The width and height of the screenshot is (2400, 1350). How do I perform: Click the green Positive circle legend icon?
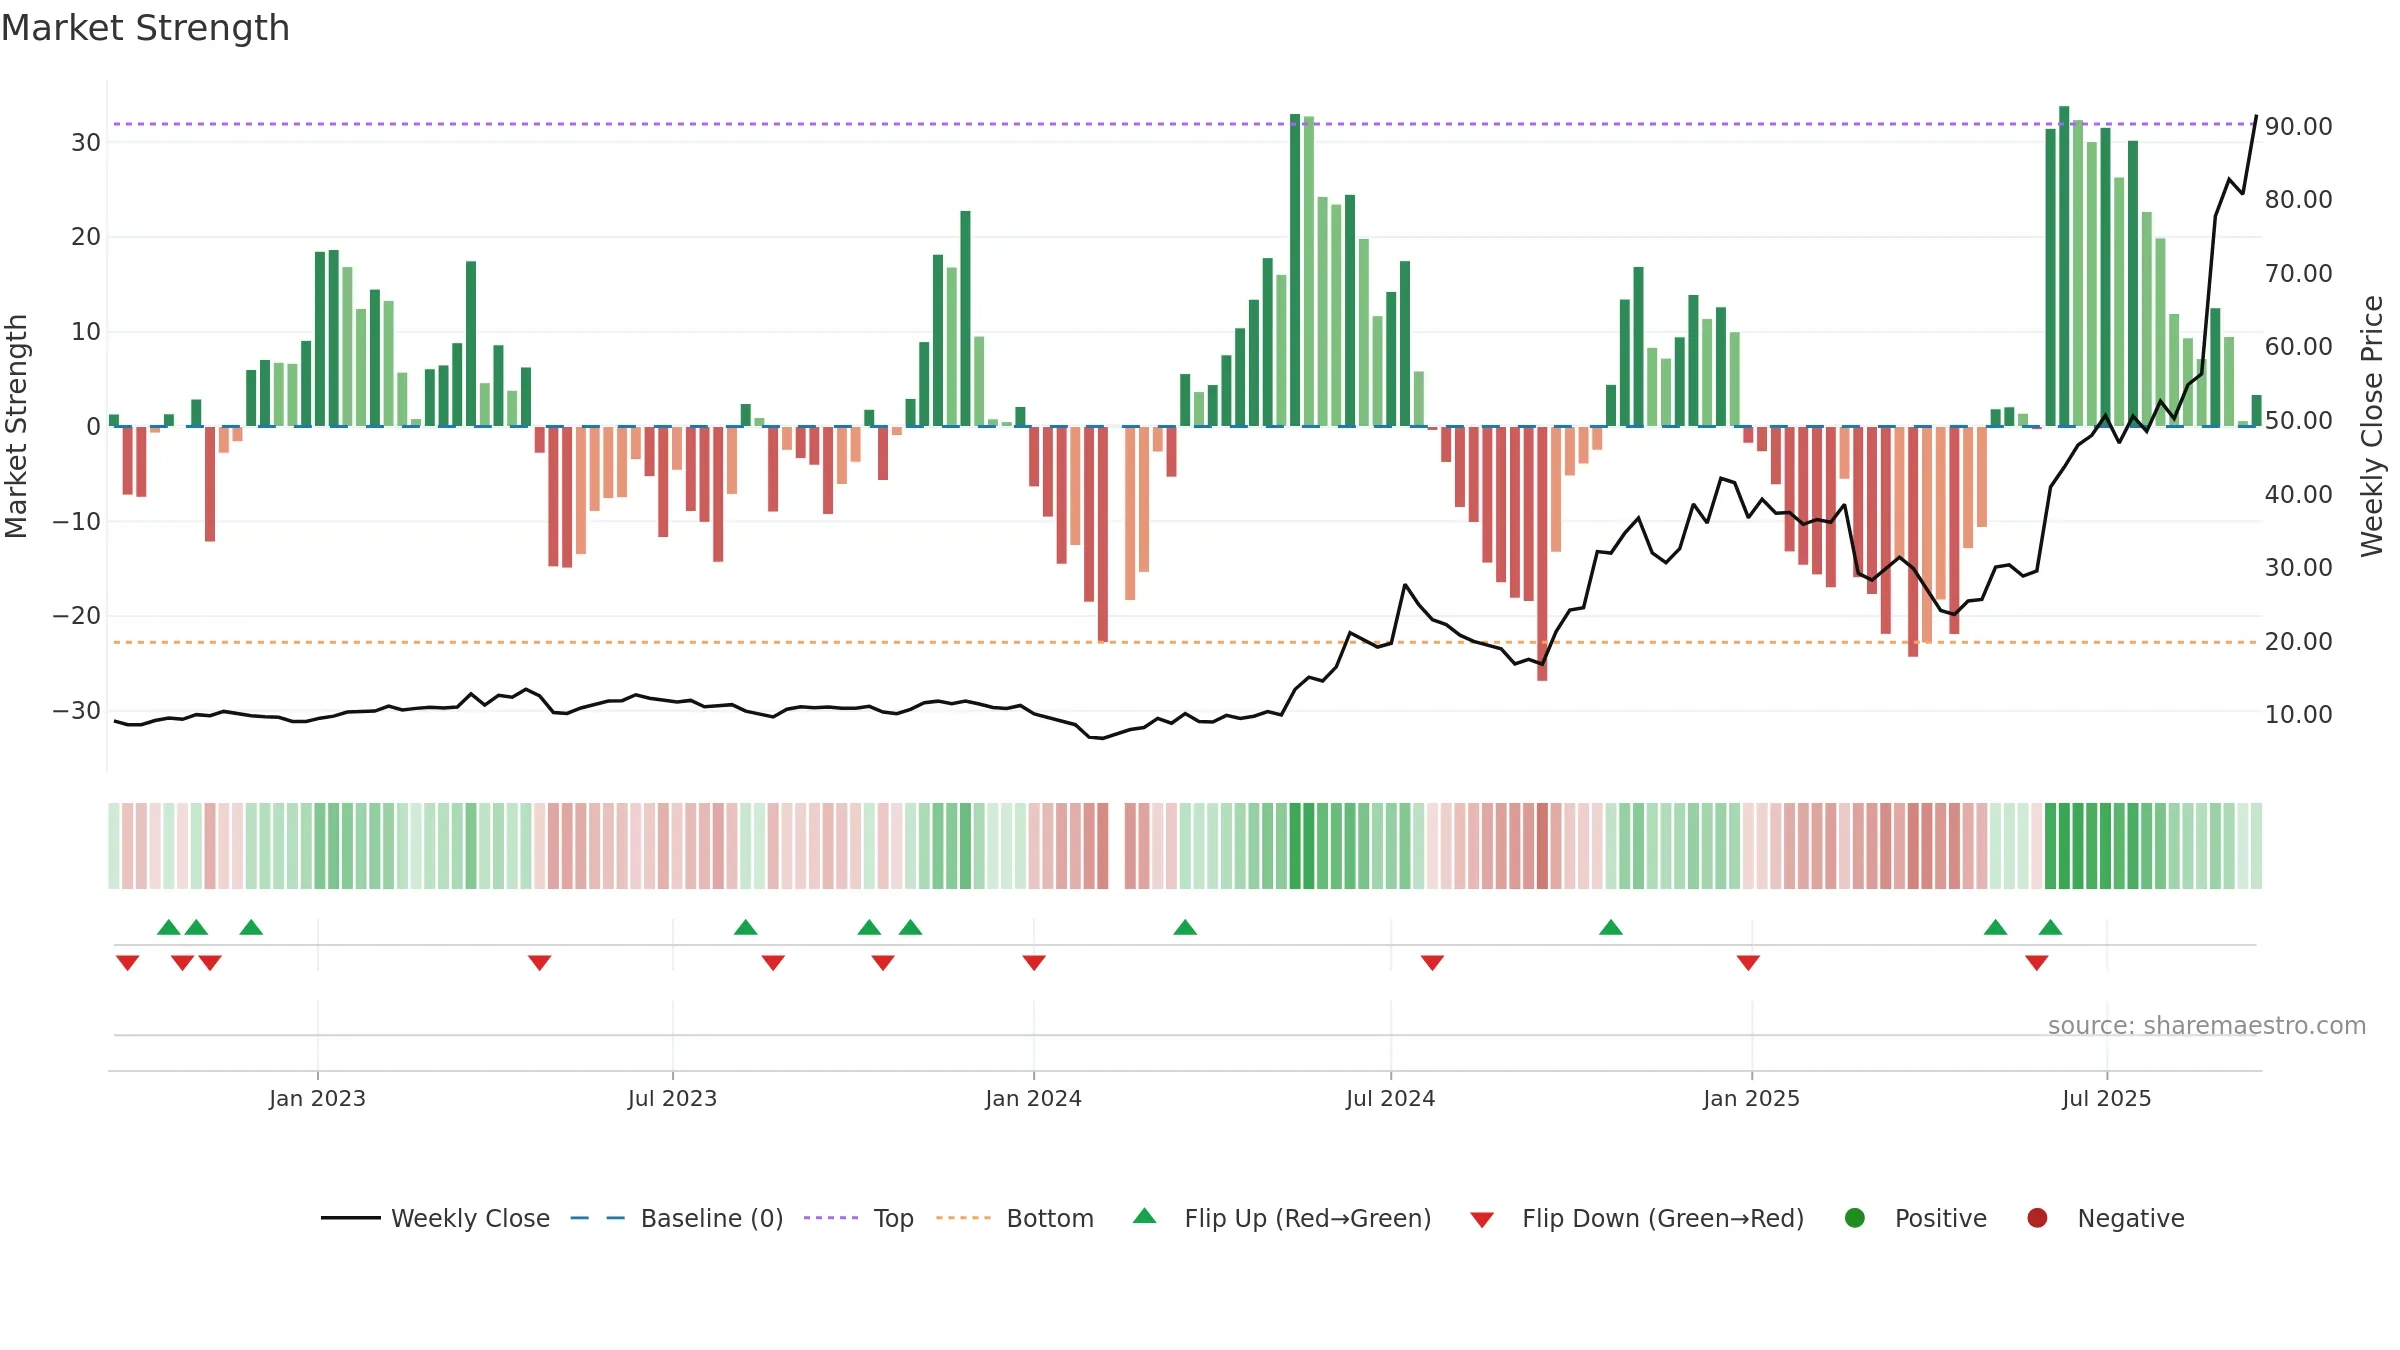(1855, 1218)
